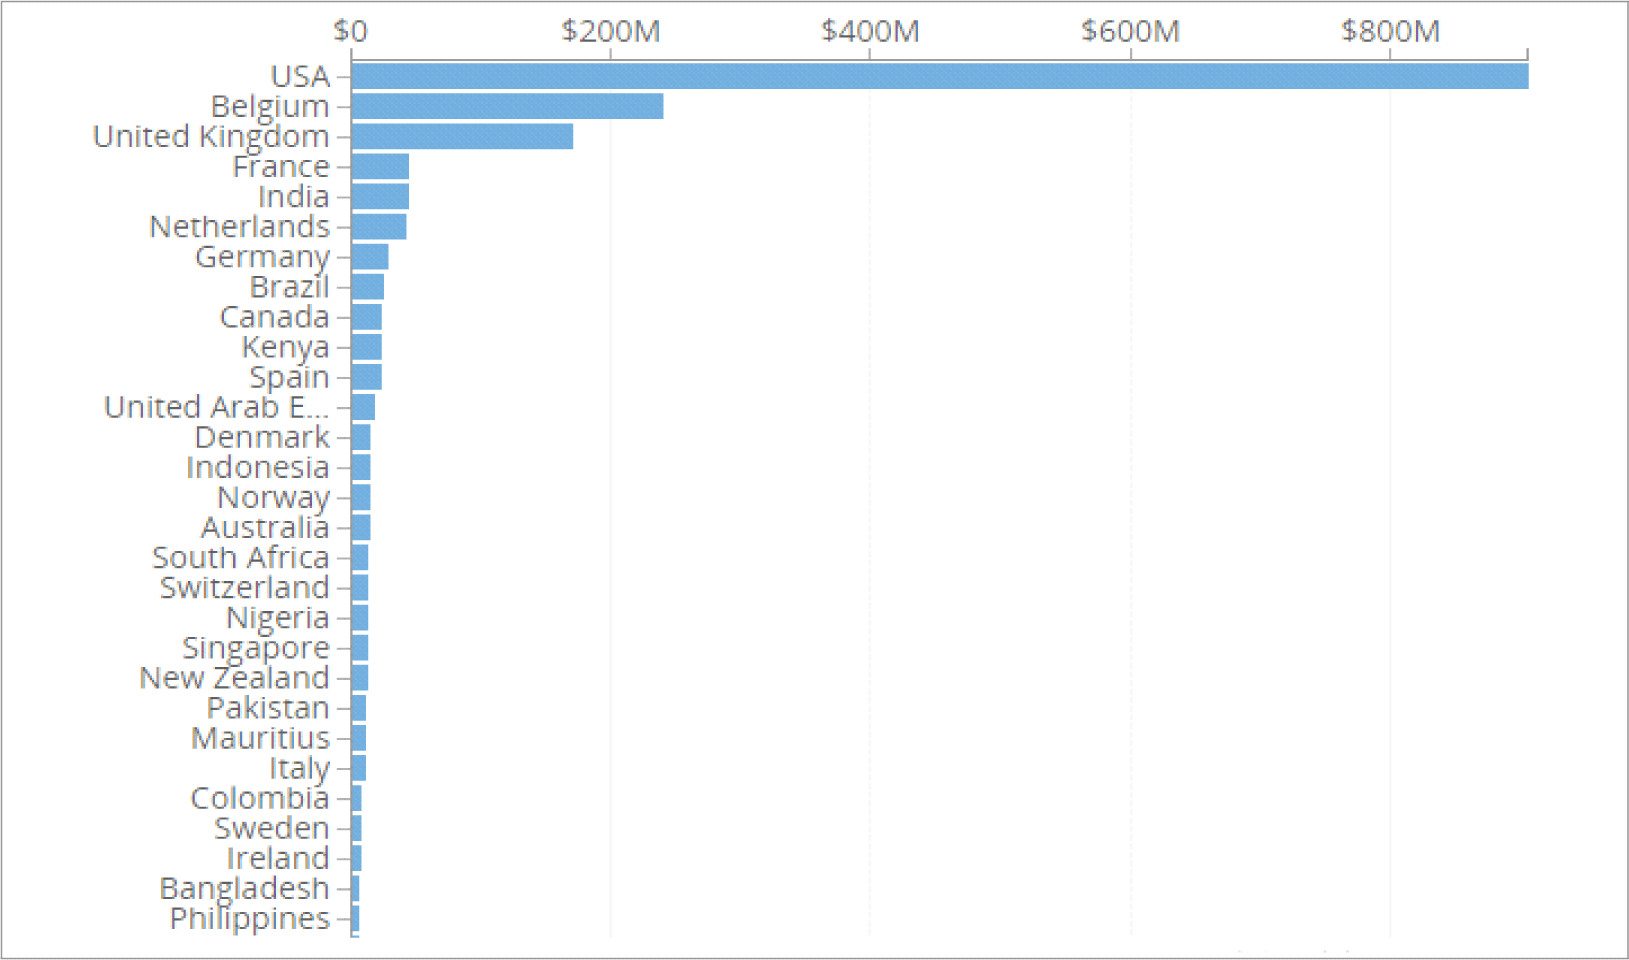Viewport: 1629px width, 960px height.
Task: Click the France label
Action: [x=281, y=166]
